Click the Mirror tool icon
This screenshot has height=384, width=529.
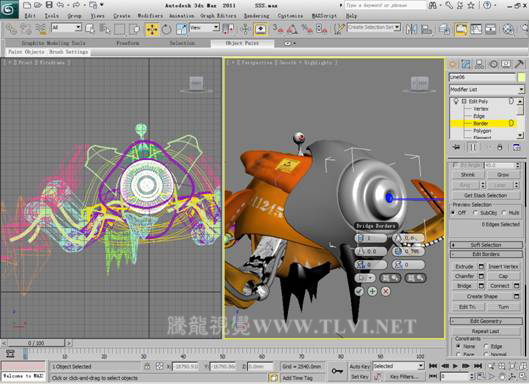pos(411,29)
